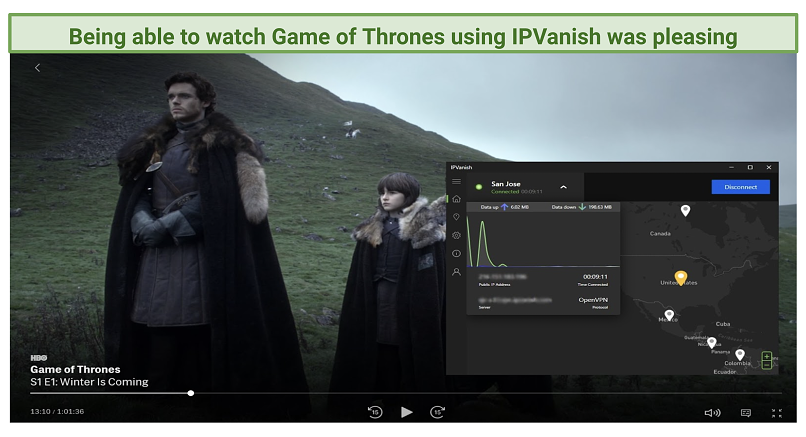This screenshot has height=437, width=806.
Task: Minimize the IPVanish window
Action: (731, 168)
